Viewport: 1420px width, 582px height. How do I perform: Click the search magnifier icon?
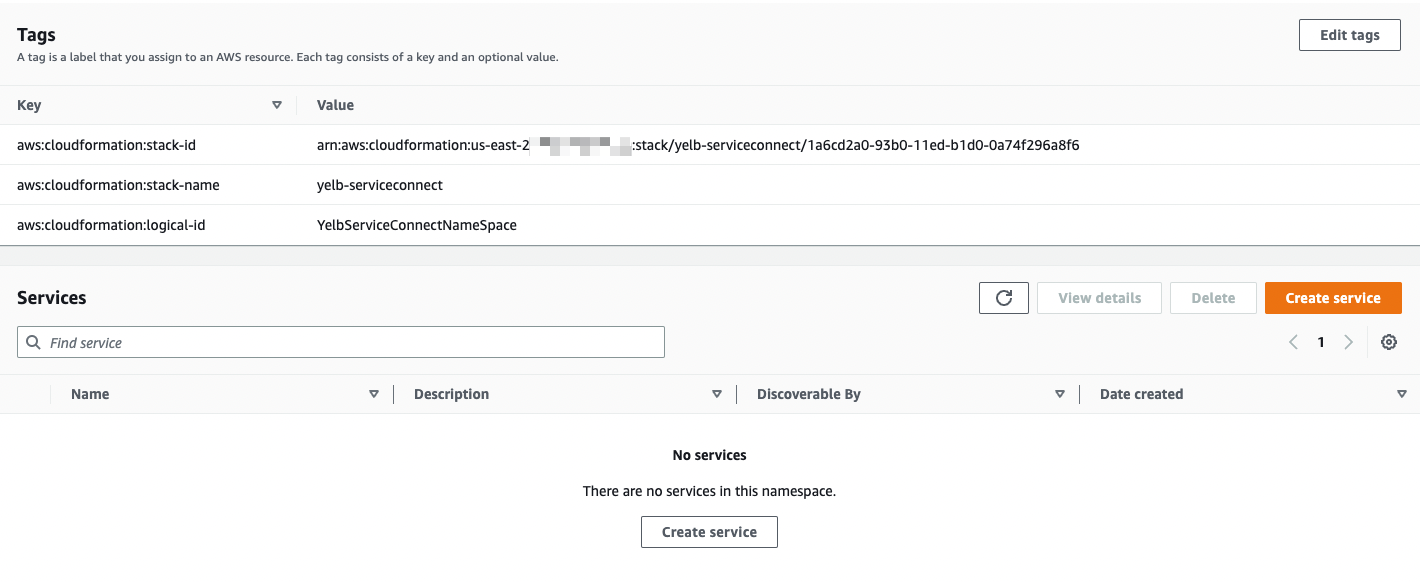[x=34, y=342]
